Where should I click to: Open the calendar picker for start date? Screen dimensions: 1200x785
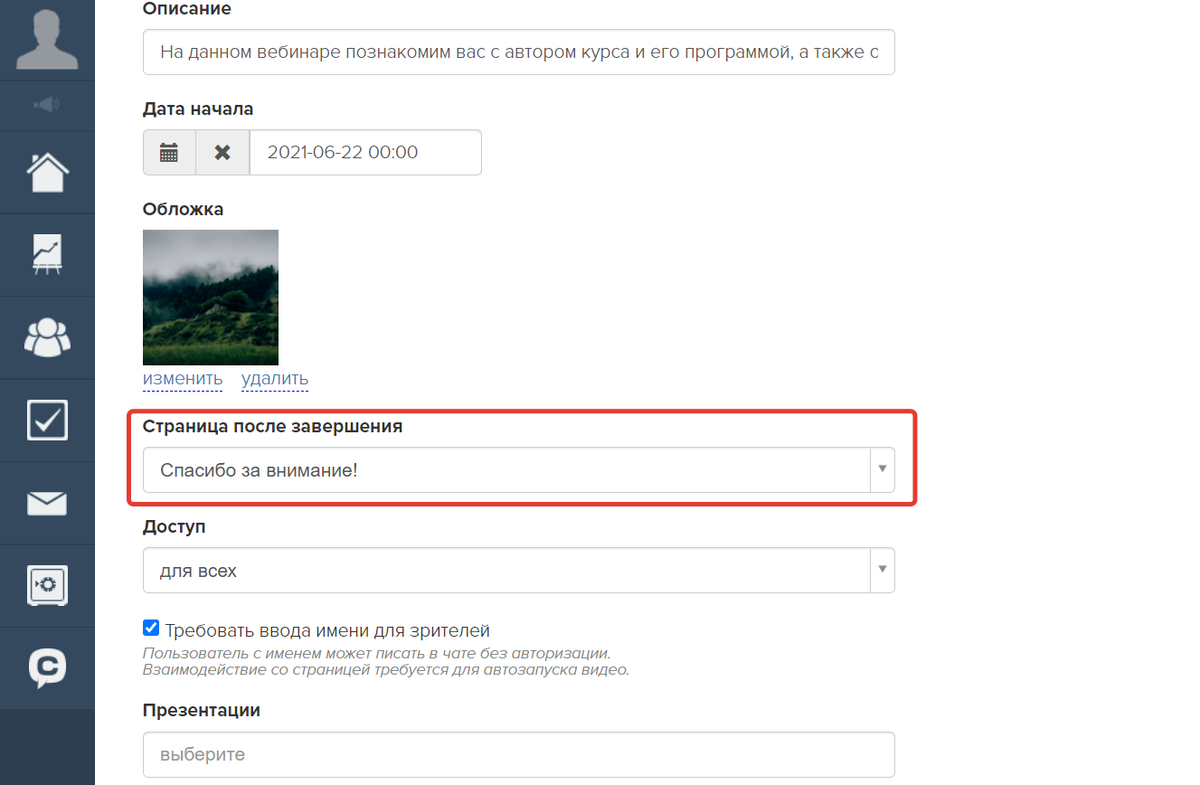tap(169, 153)
